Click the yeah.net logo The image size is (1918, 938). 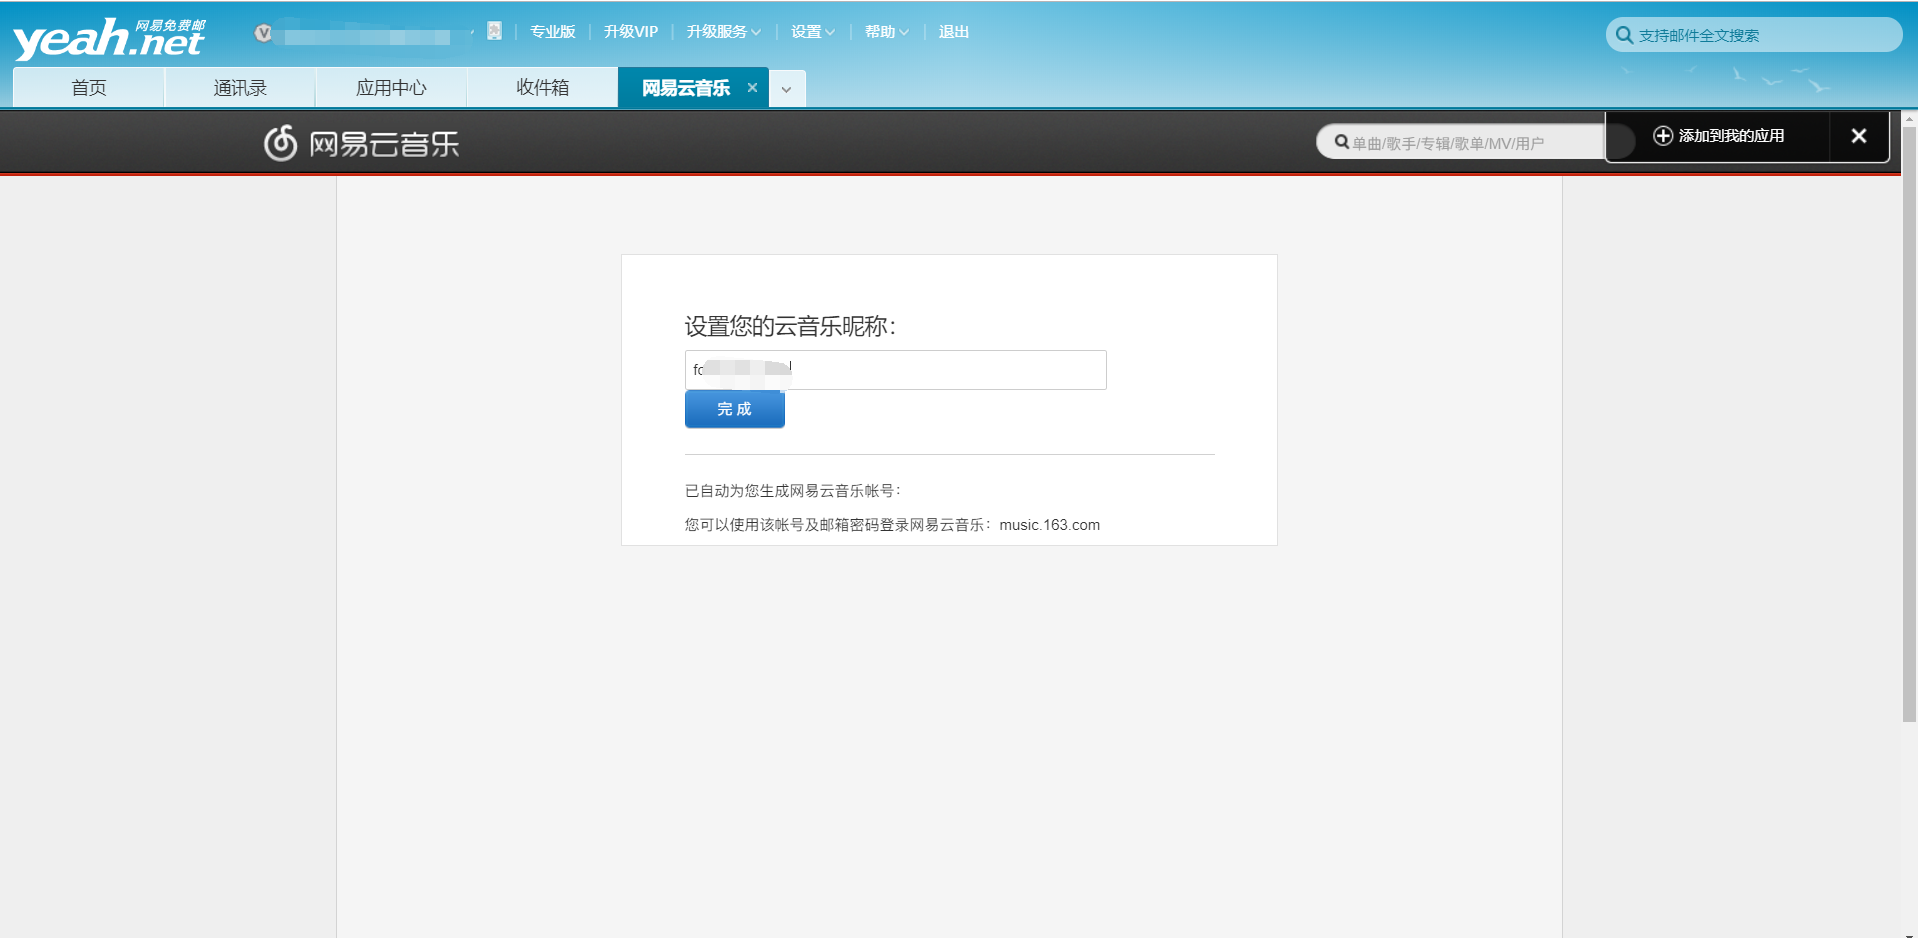pos(108,38)
